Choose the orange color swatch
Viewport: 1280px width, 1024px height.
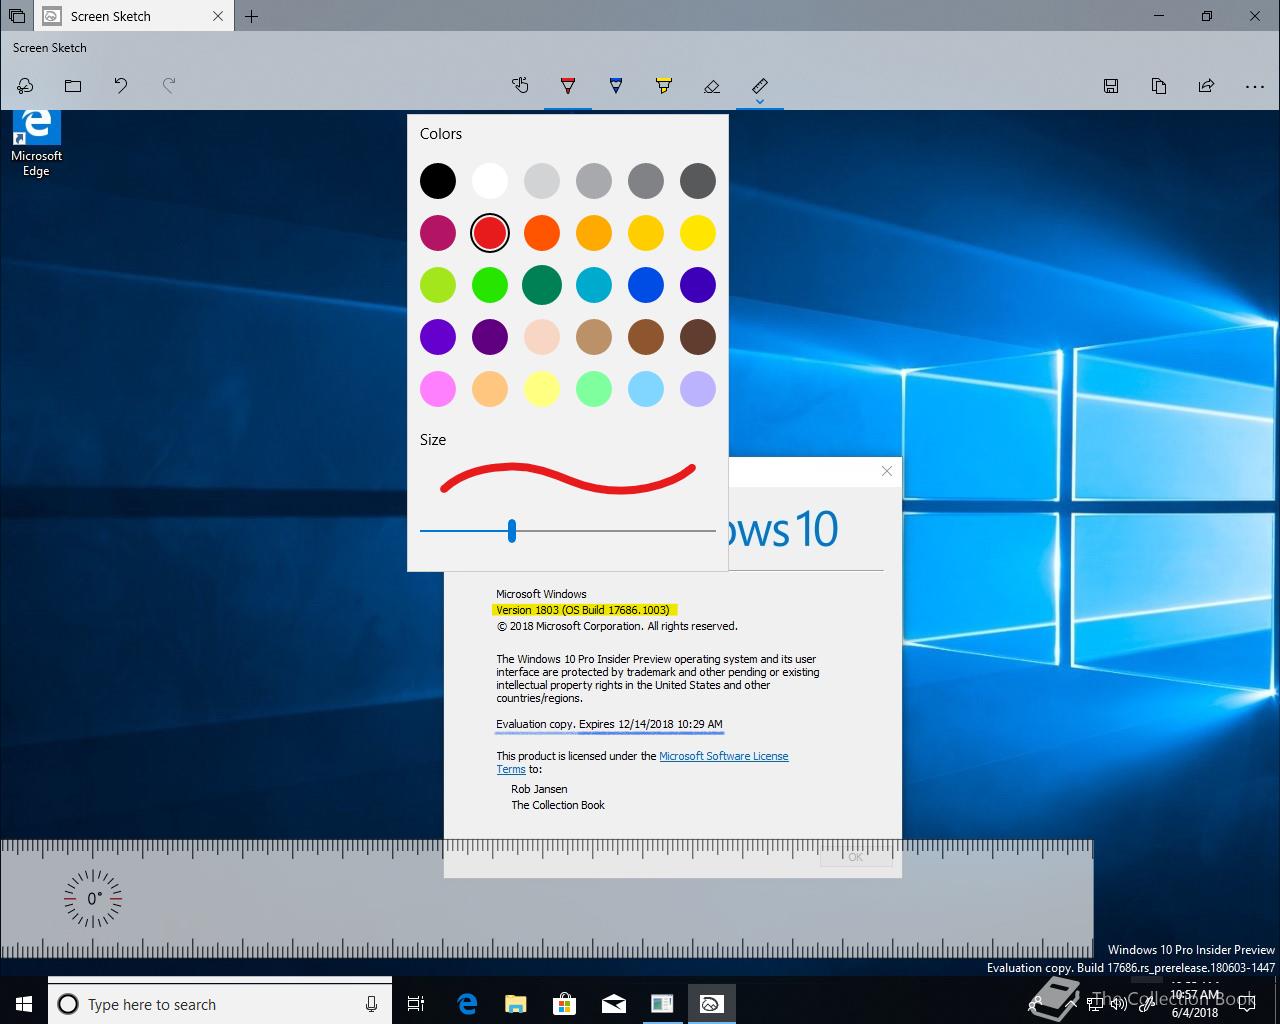click(x=542, y=233)
